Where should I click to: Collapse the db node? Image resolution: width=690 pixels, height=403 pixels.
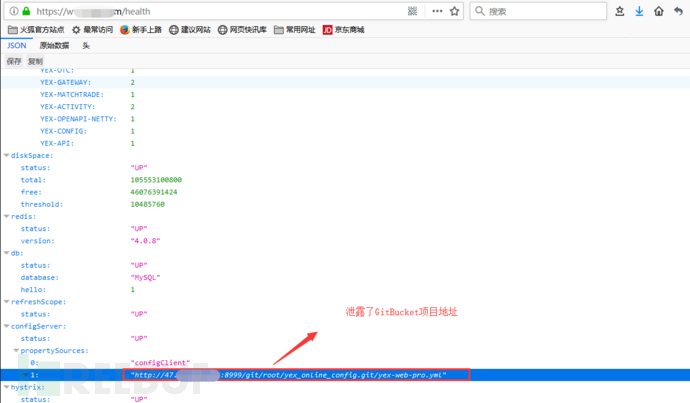pos(7,253)
